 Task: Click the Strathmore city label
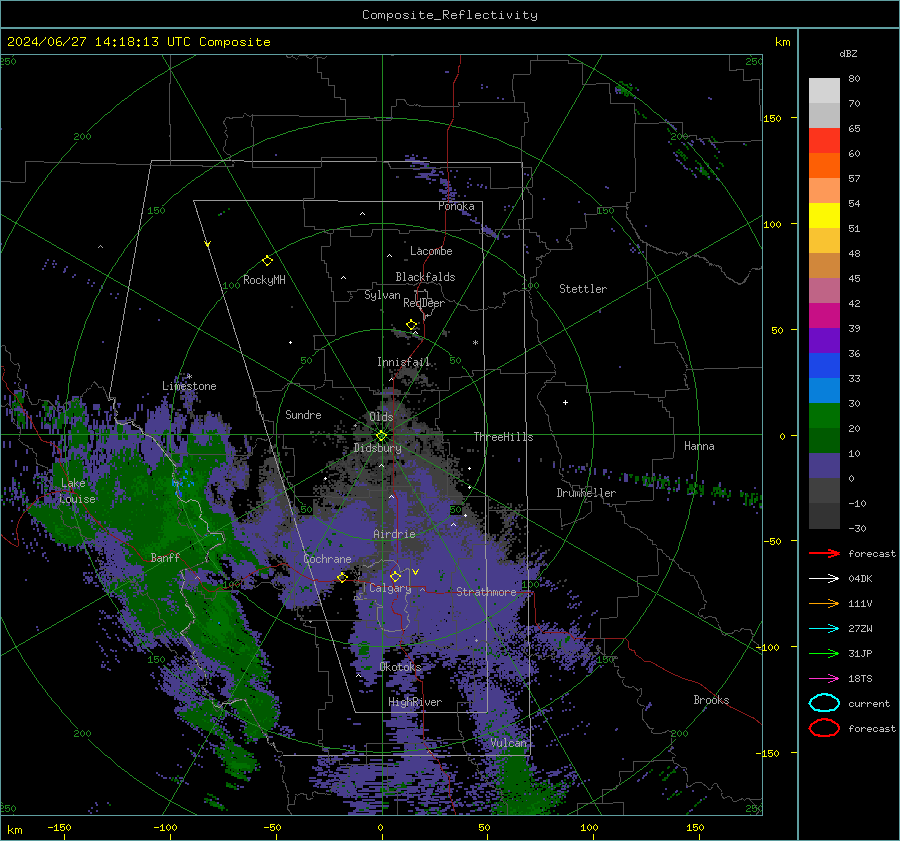click(x=486, y=592)
